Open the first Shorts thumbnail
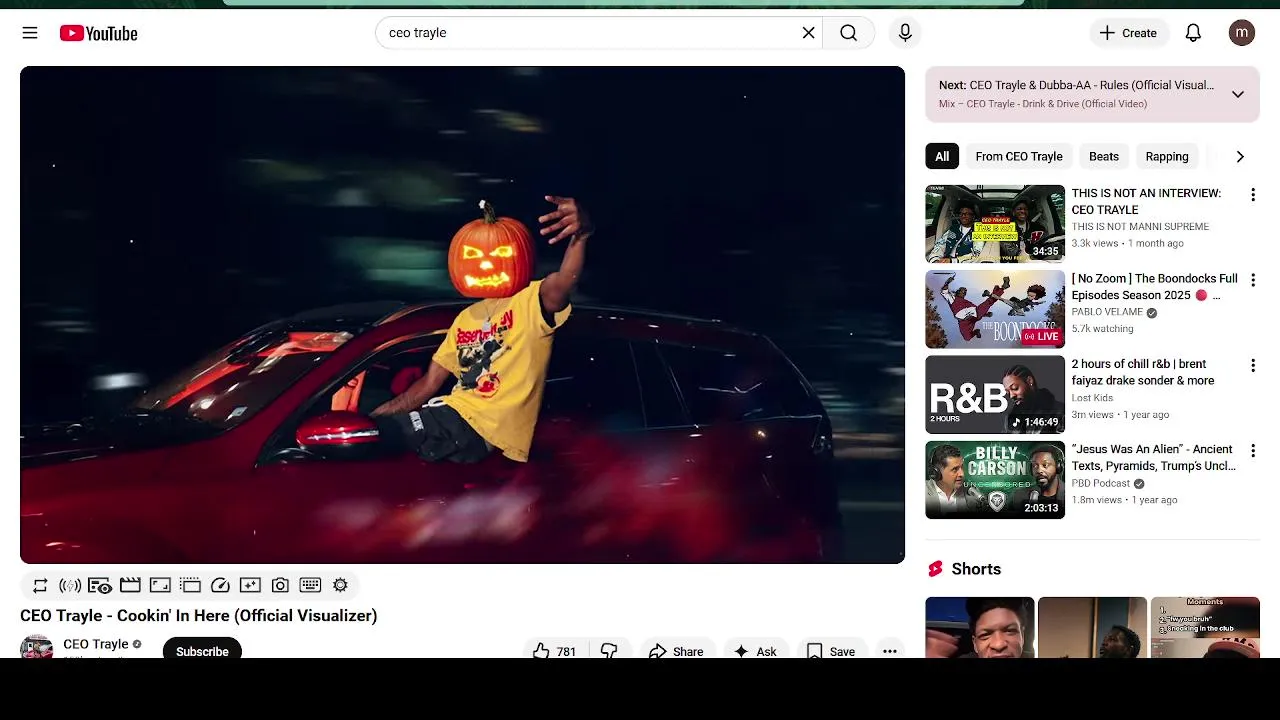 (980, 627)
